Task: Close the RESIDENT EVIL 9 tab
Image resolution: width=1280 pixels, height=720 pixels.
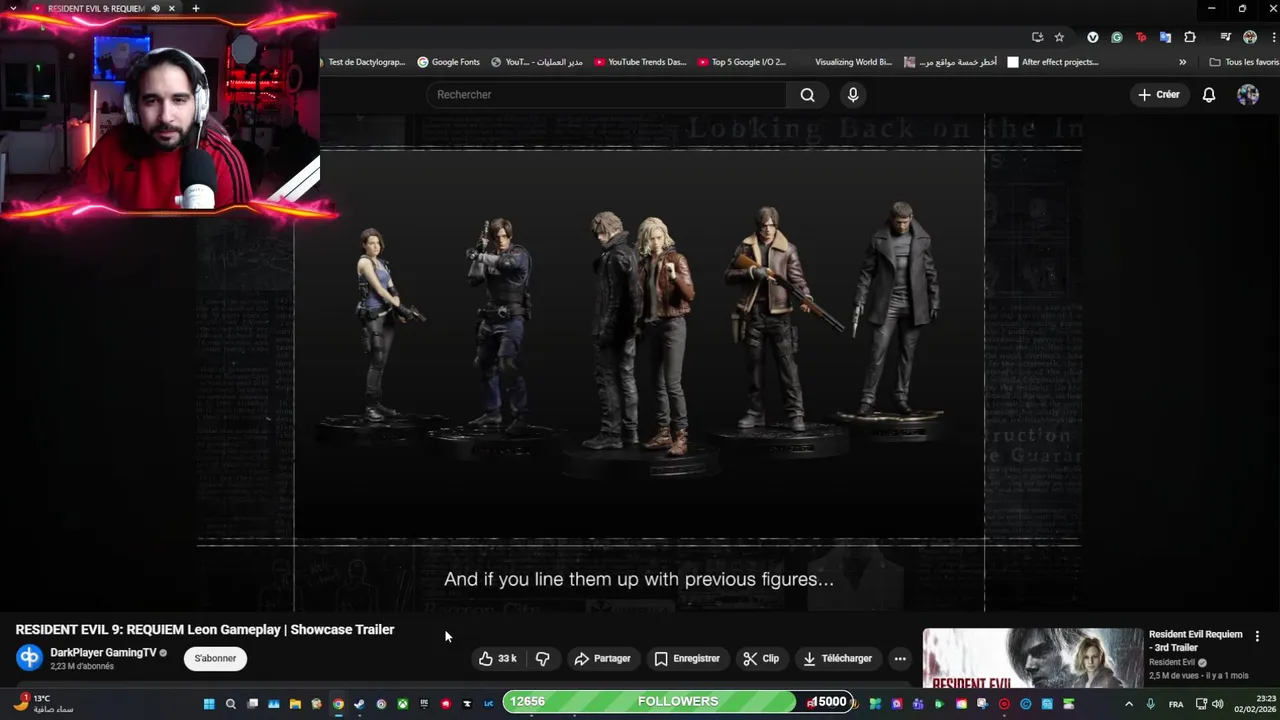Action: click(x=172, y=9)
